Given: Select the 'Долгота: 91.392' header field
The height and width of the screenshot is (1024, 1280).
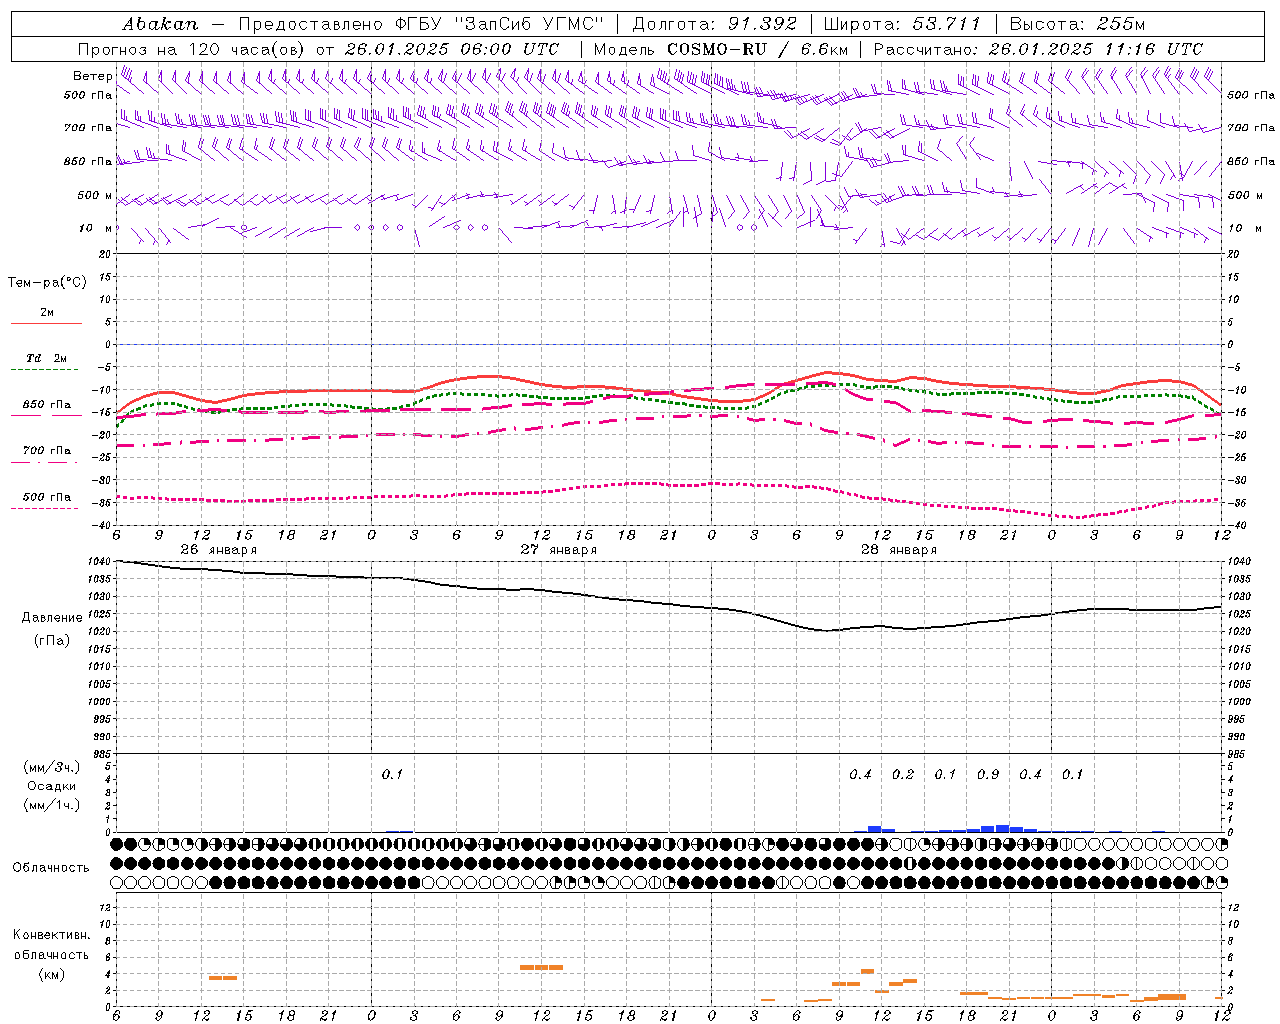Looking at the screenshot, I should click(x=715, y=24).
